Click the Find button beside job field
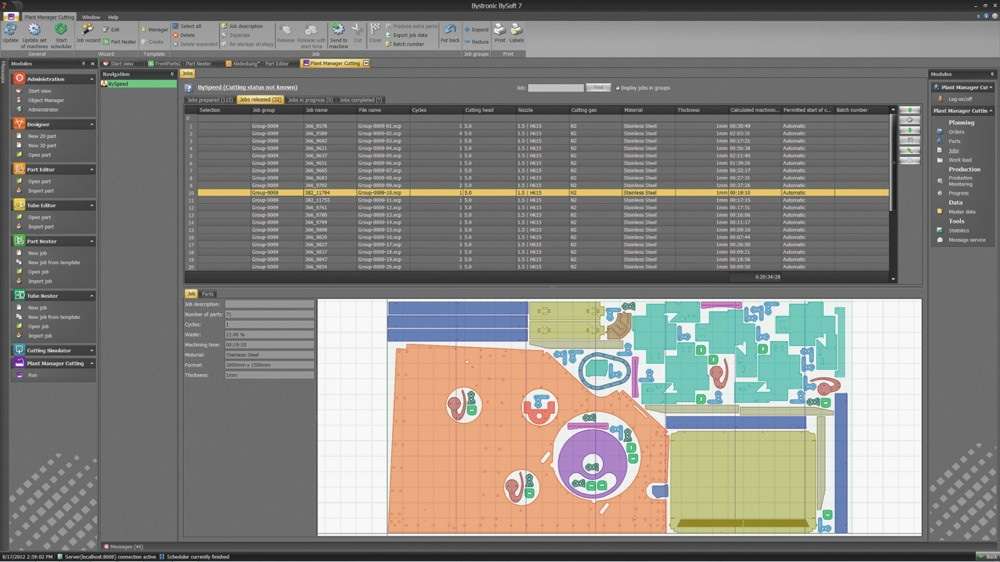Viewport: 1000px width, 562px height. pos(597,88)
